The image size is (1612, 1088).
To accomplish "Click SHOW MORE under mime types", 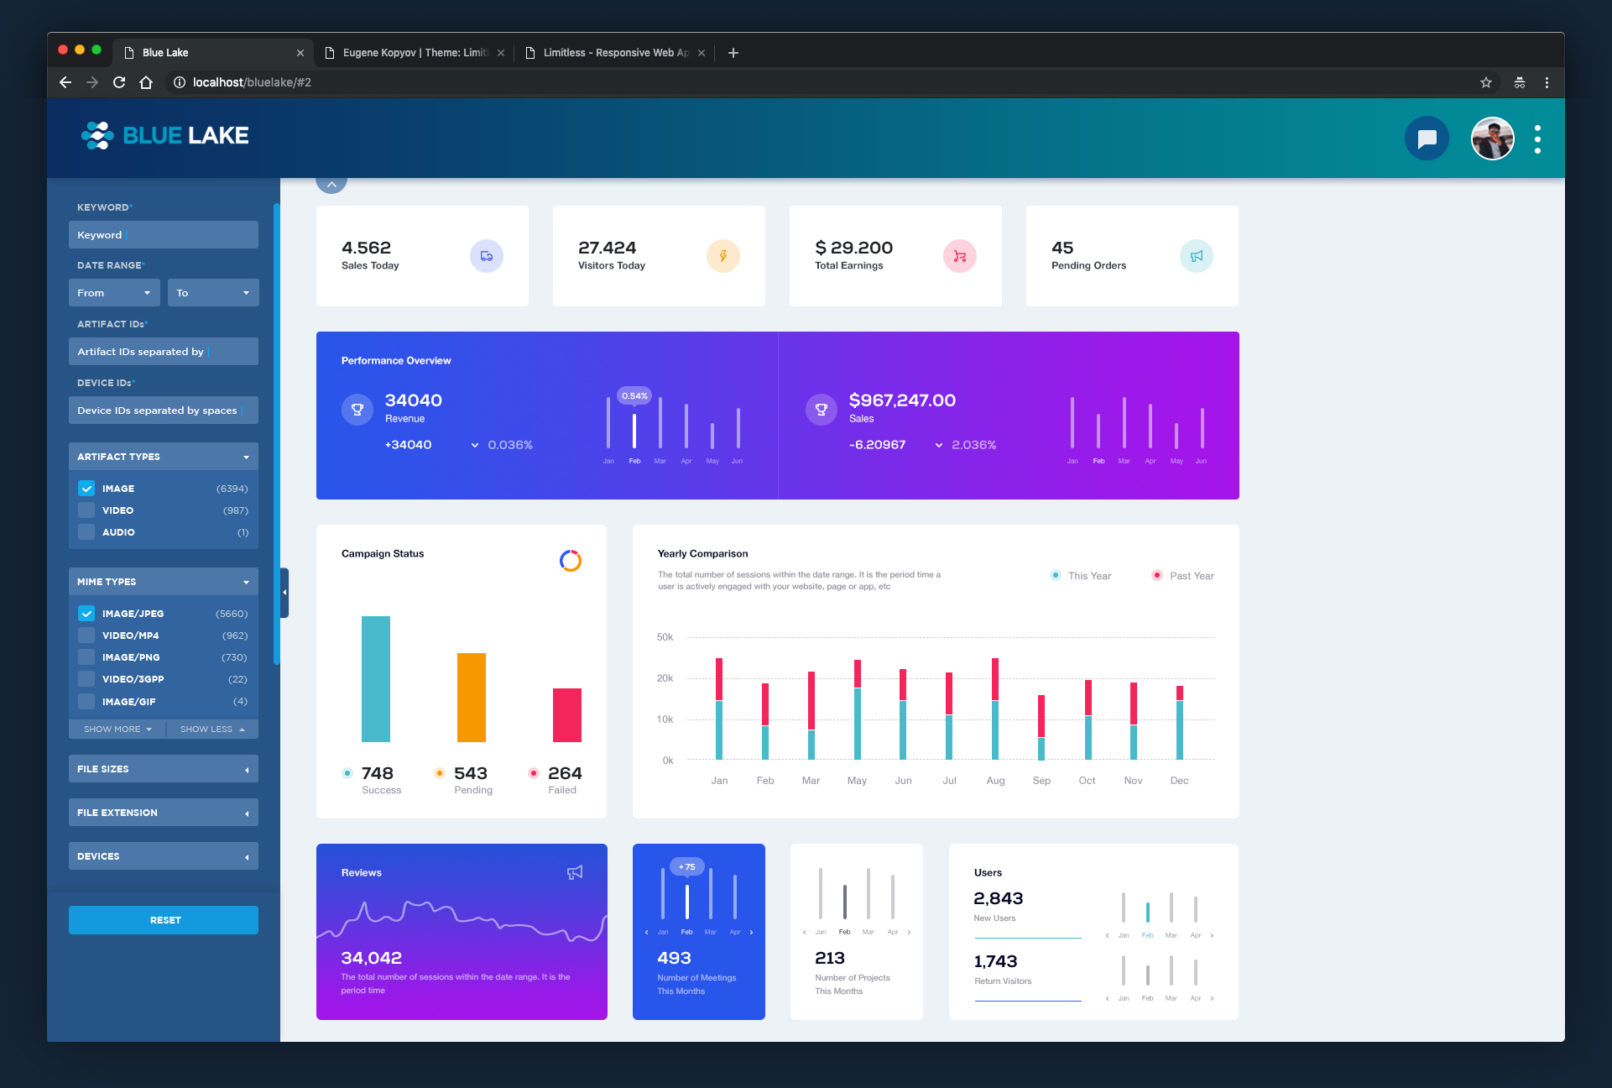I will tap(117, 729).
